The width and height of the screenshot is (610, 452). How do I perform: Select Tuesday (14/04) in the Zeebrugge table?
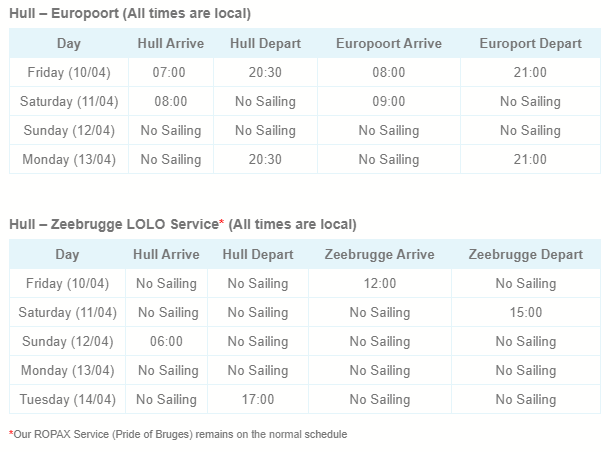tap(68, 399)
